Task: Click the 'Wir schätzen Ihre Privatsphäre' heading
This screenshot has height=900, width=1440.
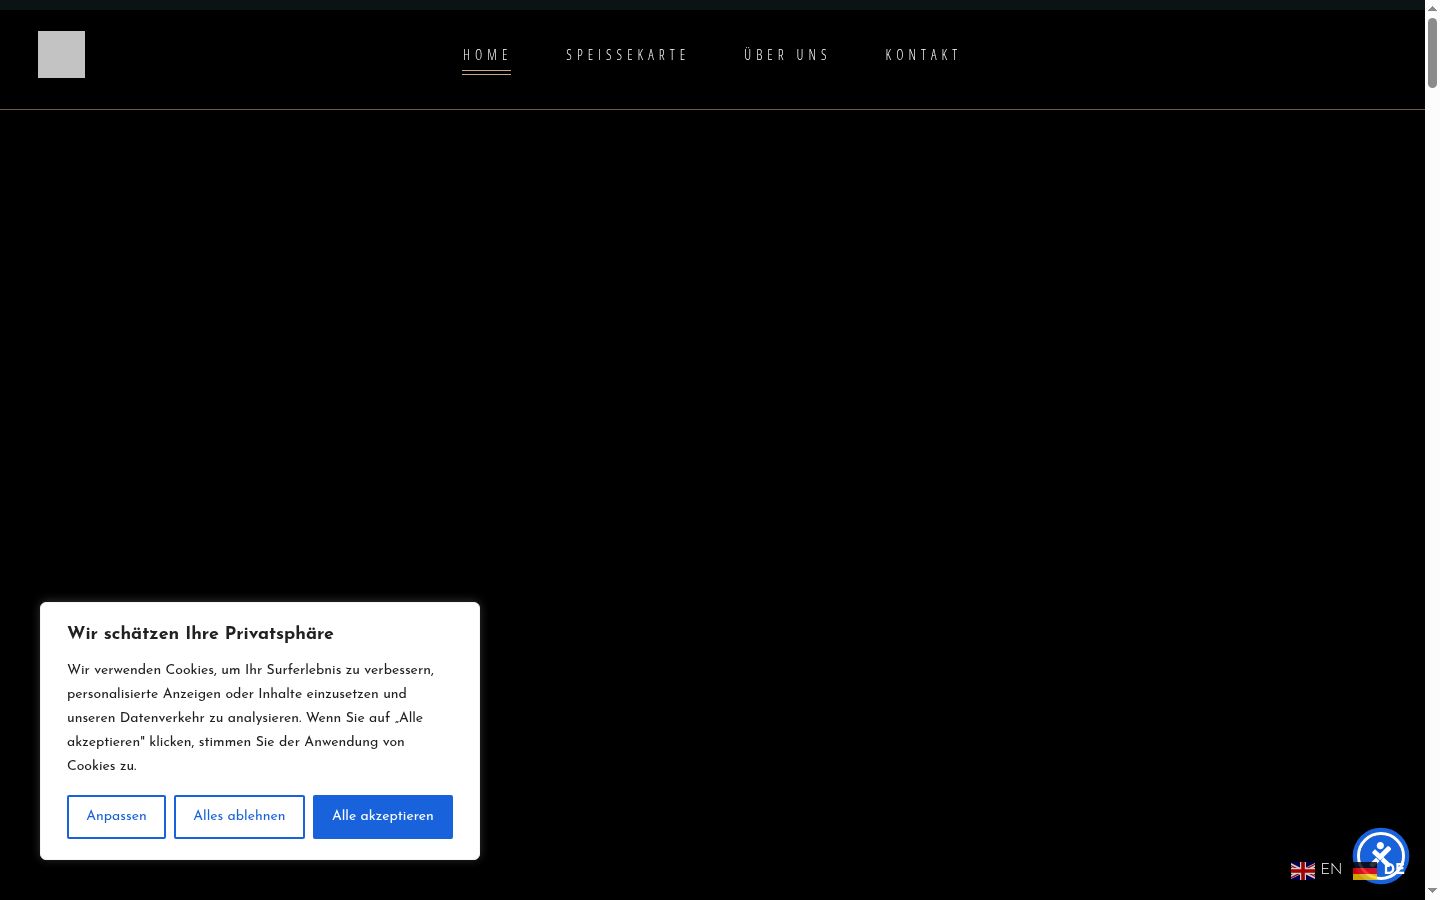Action: click(200, 634)
